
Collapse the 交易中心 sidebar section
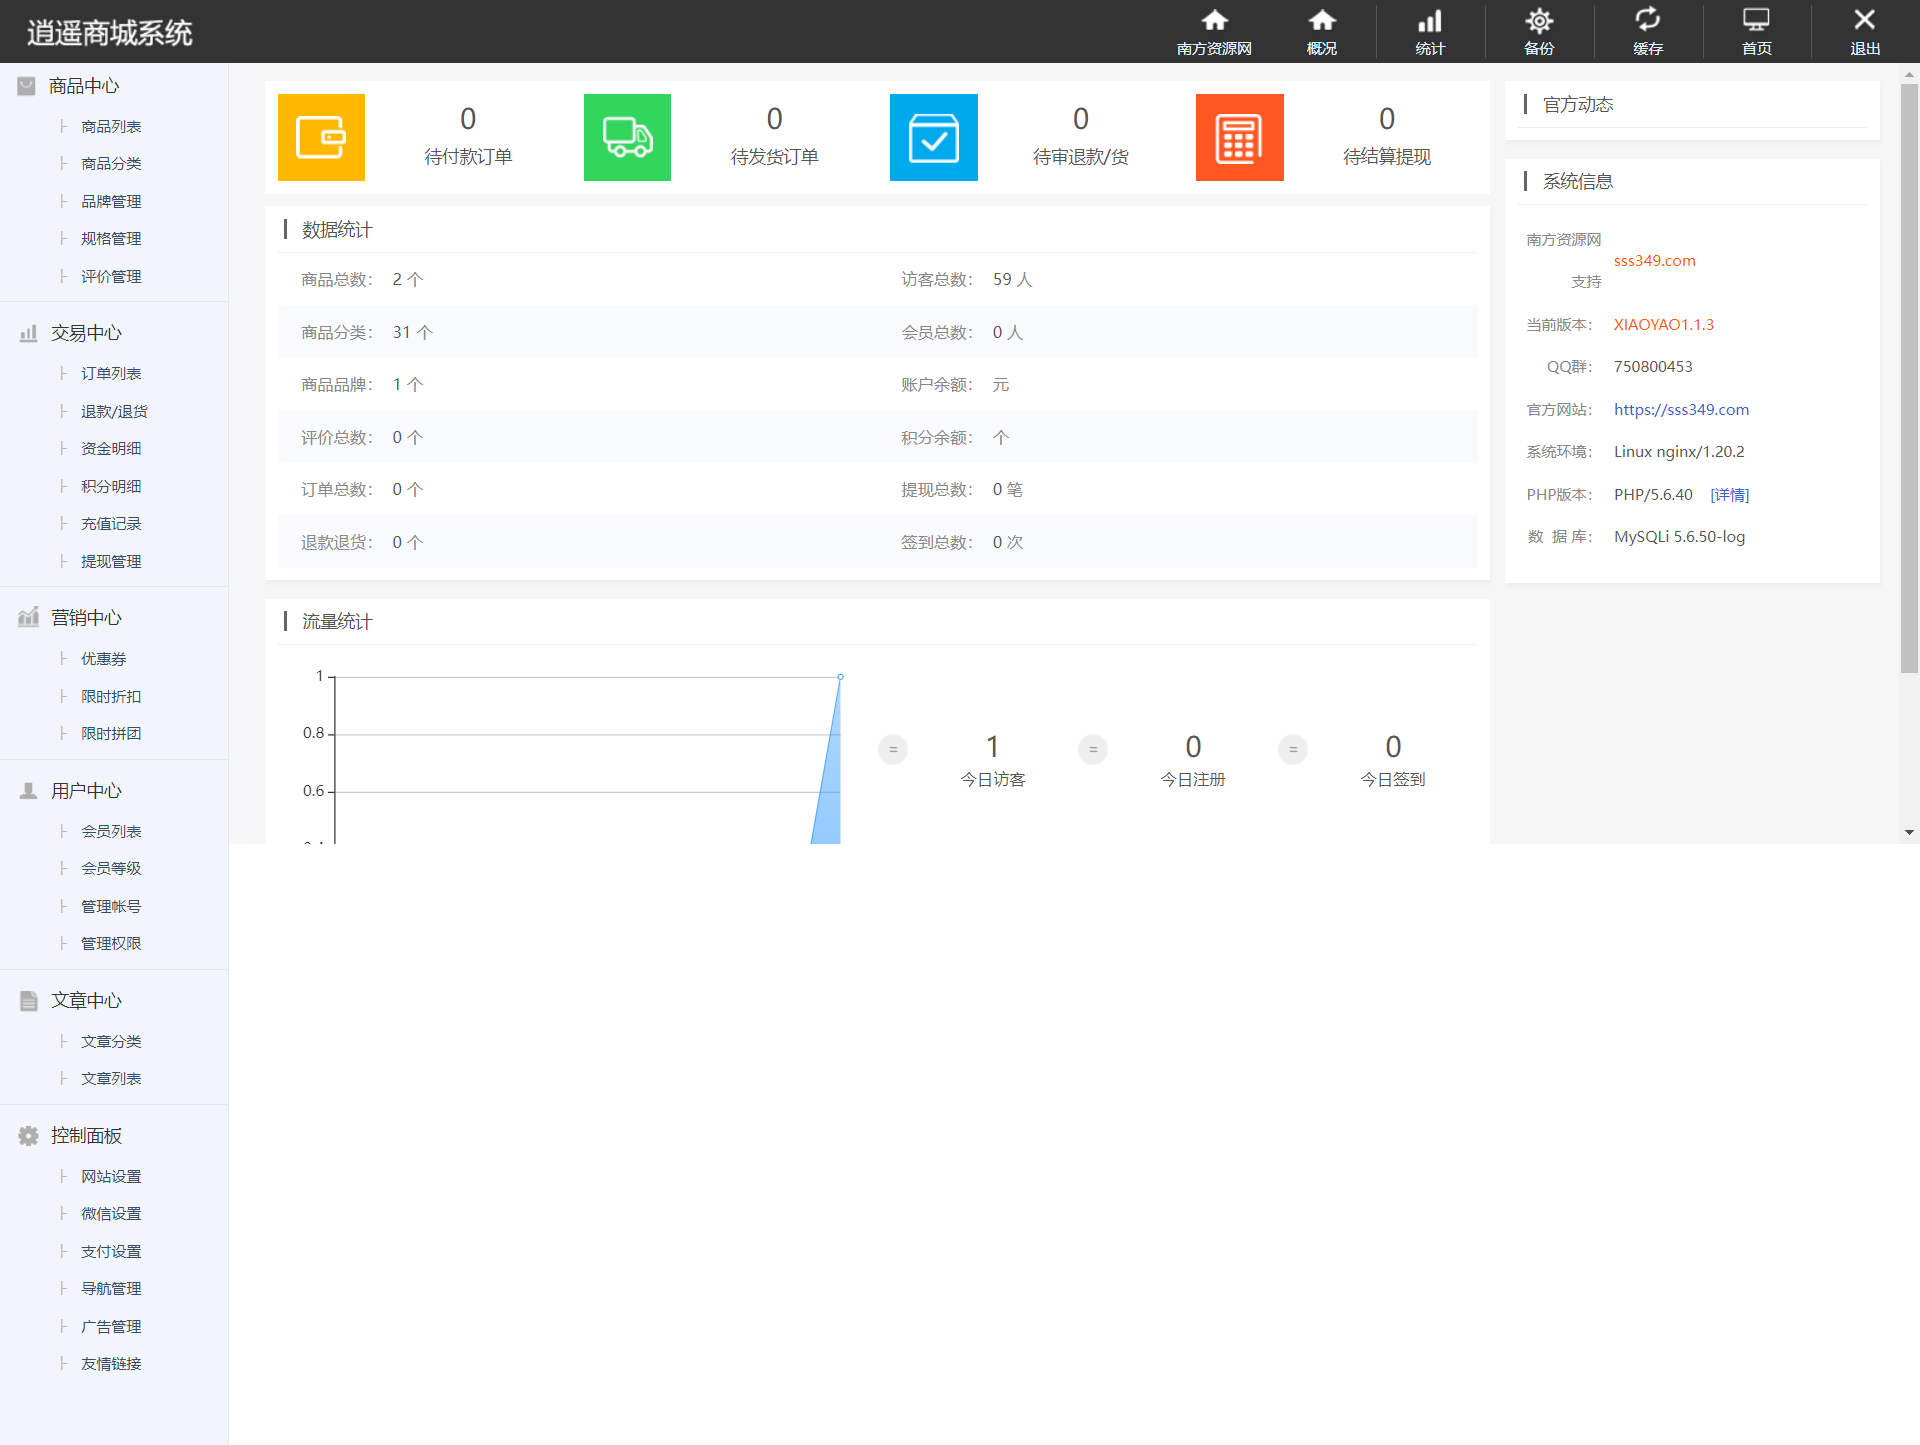(x=86, y=333)
